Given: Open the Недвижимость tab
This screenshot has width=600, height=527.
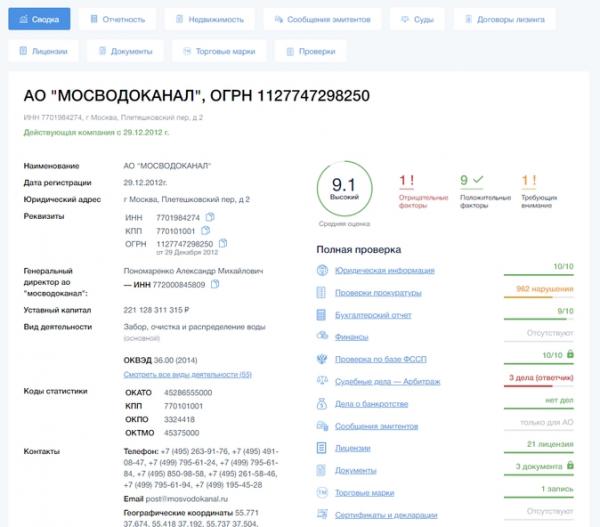Looking at the screenshot, I should click(210, 19).
